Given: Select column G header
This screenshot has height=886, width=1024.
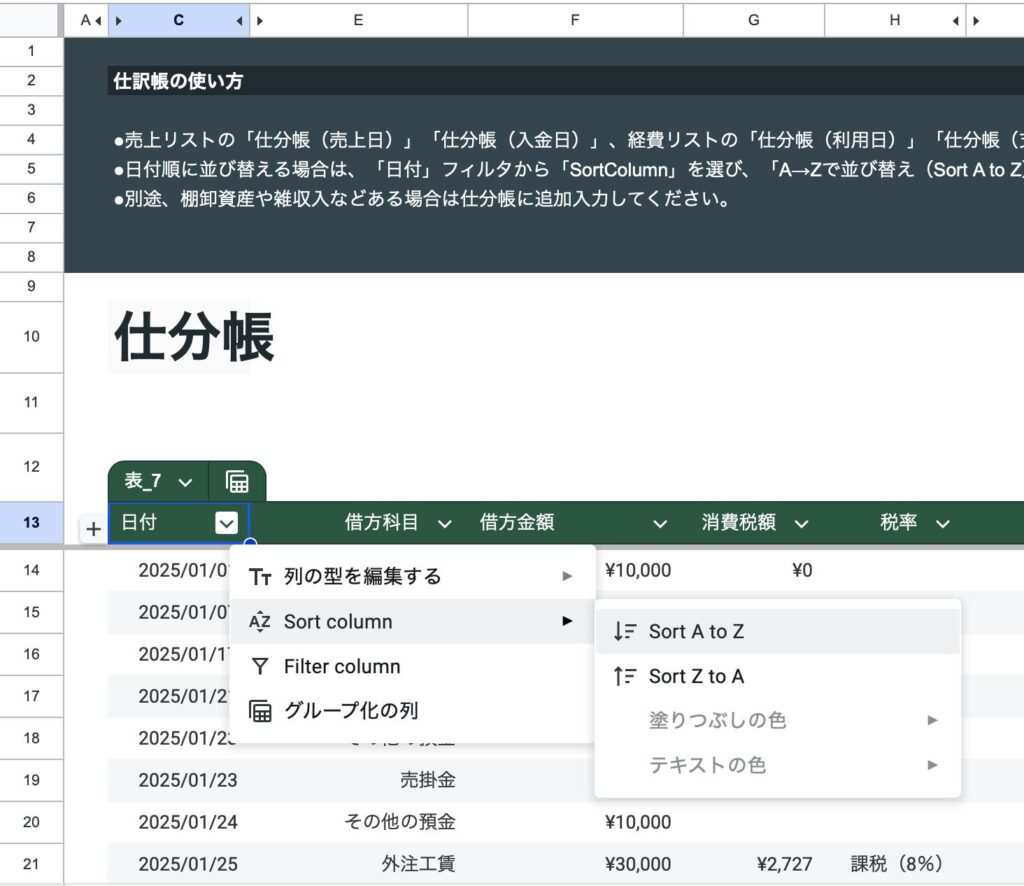Looking at the screenshot, I should point(754,20).
